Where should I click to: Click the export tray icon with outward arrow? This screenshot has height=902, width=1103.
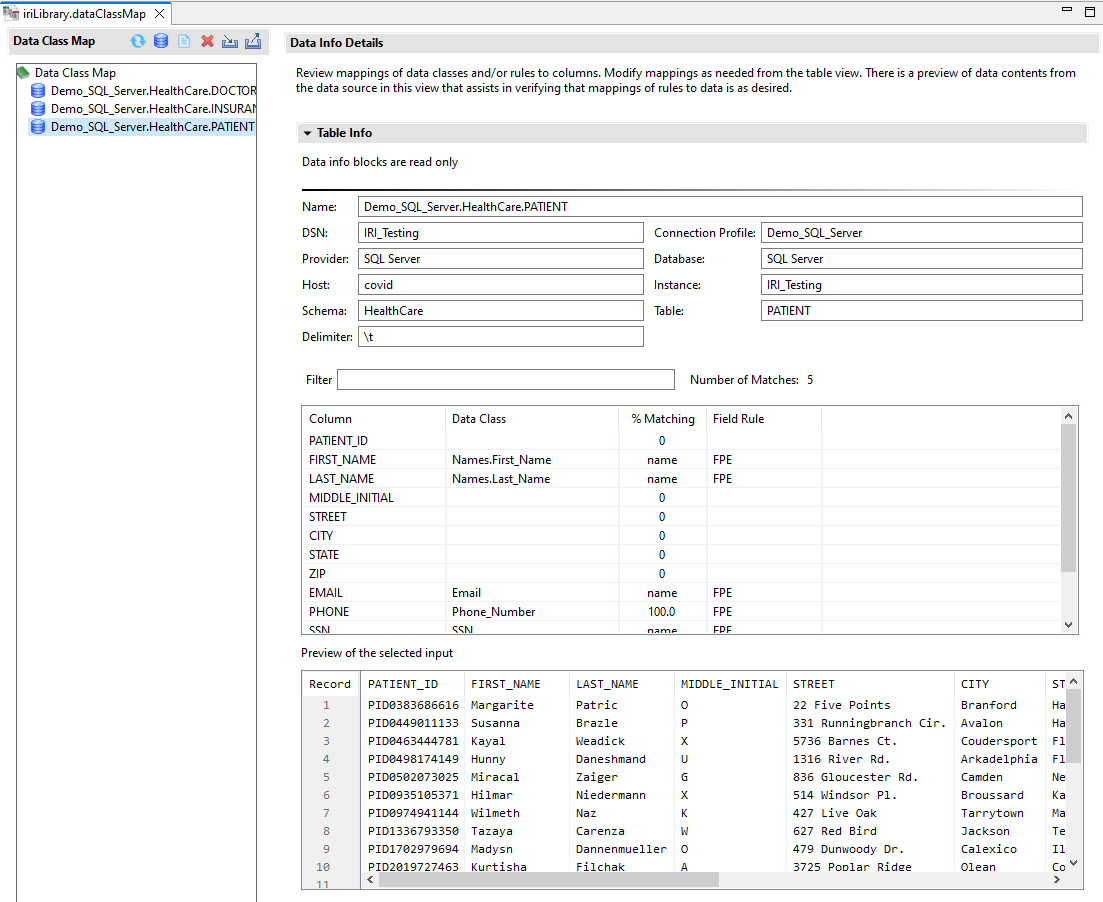coord(253,41)
